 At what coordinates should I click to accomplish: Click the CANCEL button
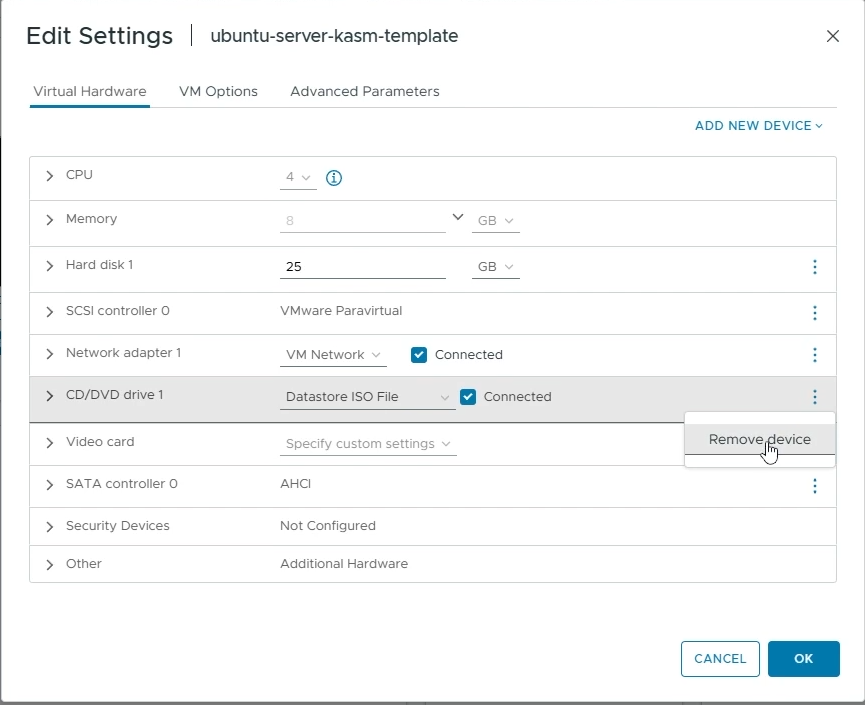pos(720,658)
